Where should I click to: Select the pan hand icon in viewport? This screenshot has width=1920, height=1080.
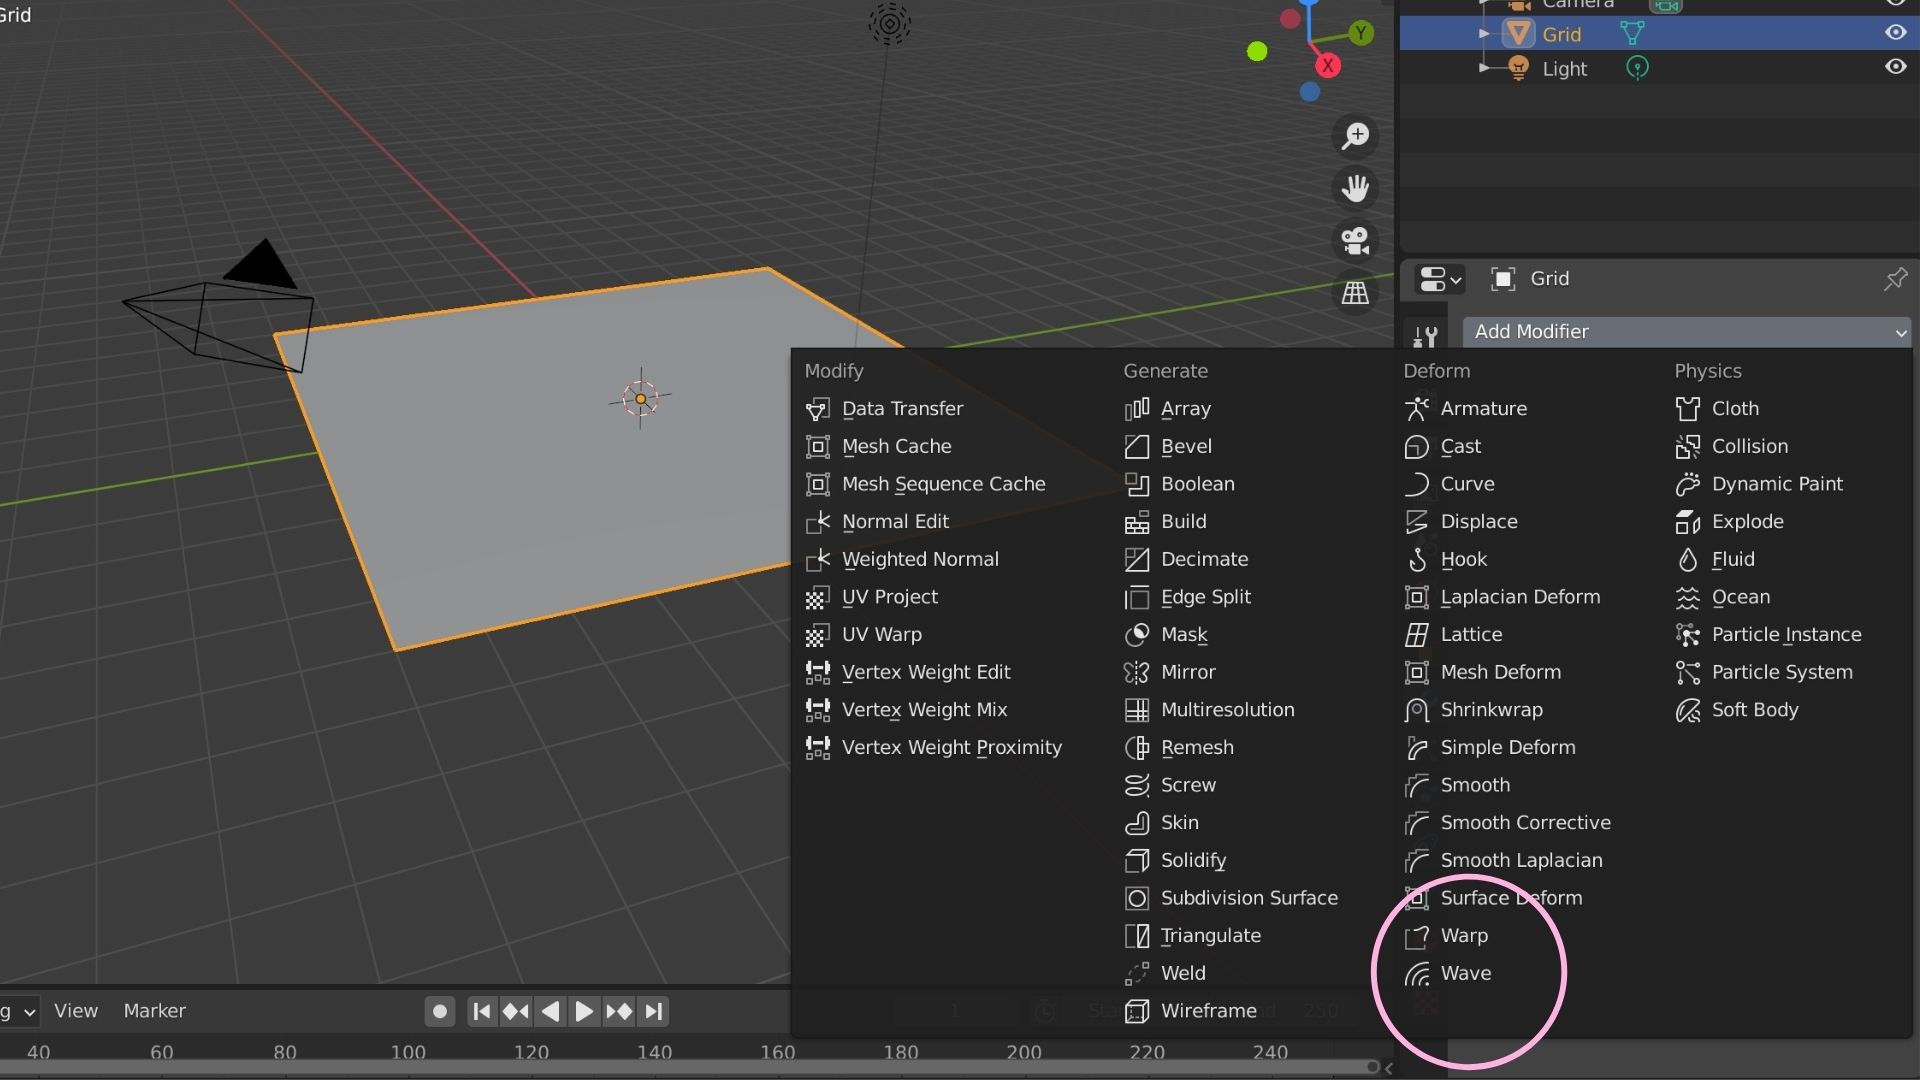coord(1355,188)
